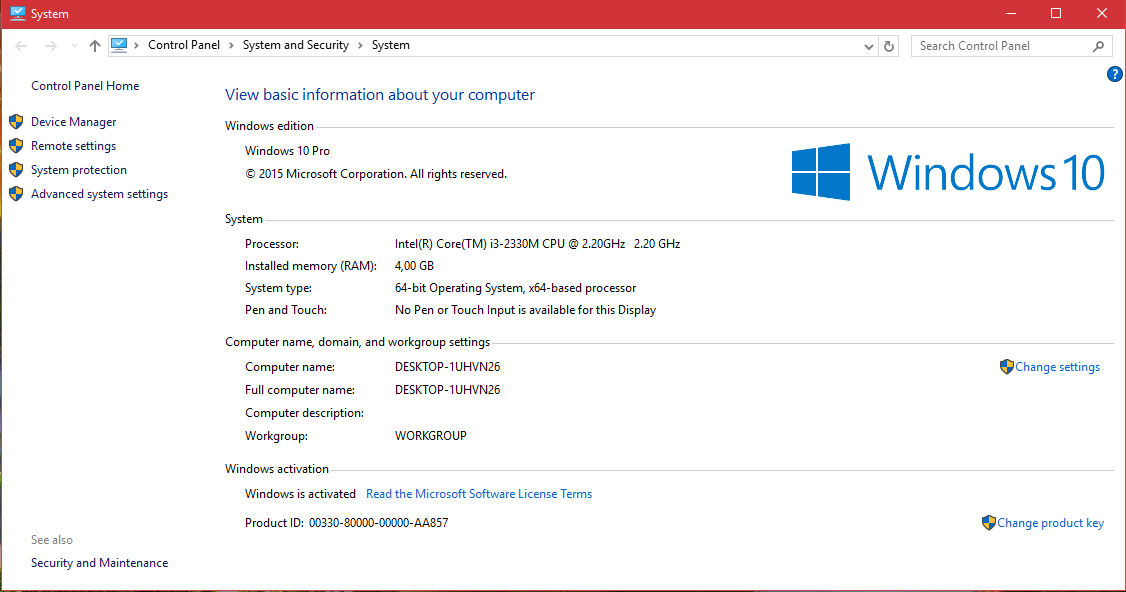Click the shield icon beside Device Manager
This screenshot has width=1126, height=592.
pos(16,122)
